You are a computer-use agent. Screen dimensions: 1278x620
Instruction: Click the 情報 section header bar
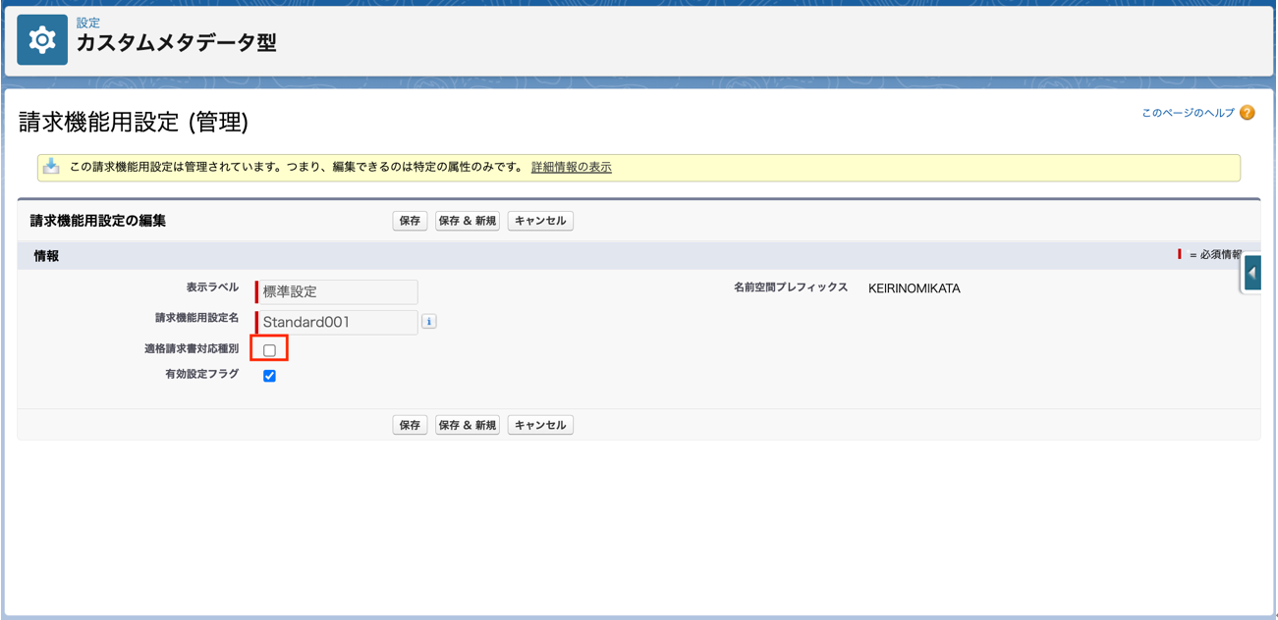point(600,256)
